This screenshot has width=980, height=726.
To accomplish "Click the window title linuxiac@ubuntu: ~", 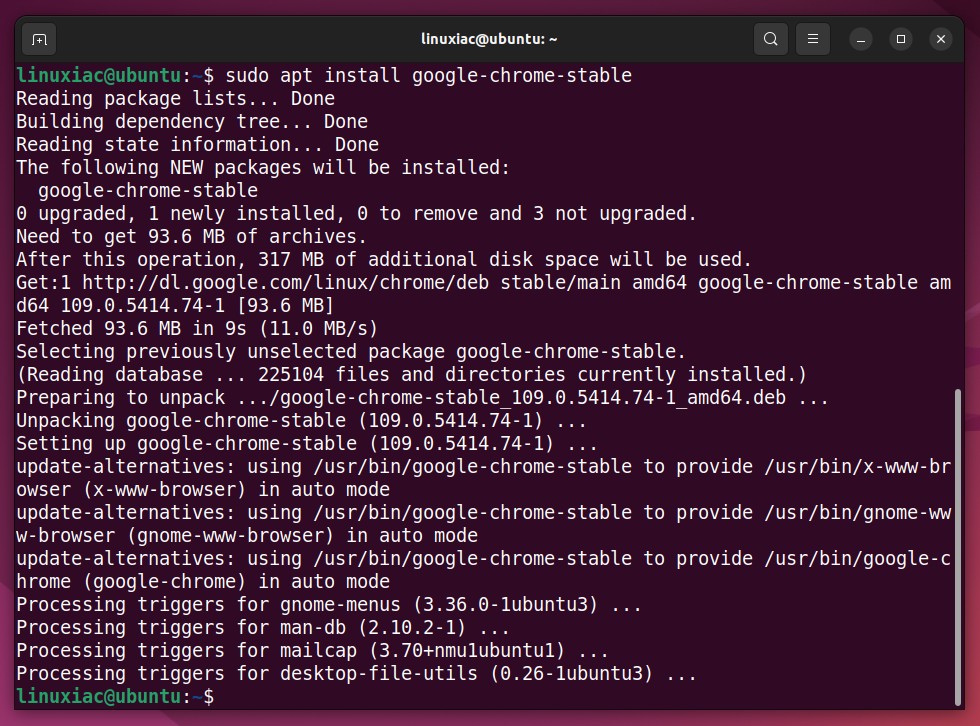I will coord(489,39).
